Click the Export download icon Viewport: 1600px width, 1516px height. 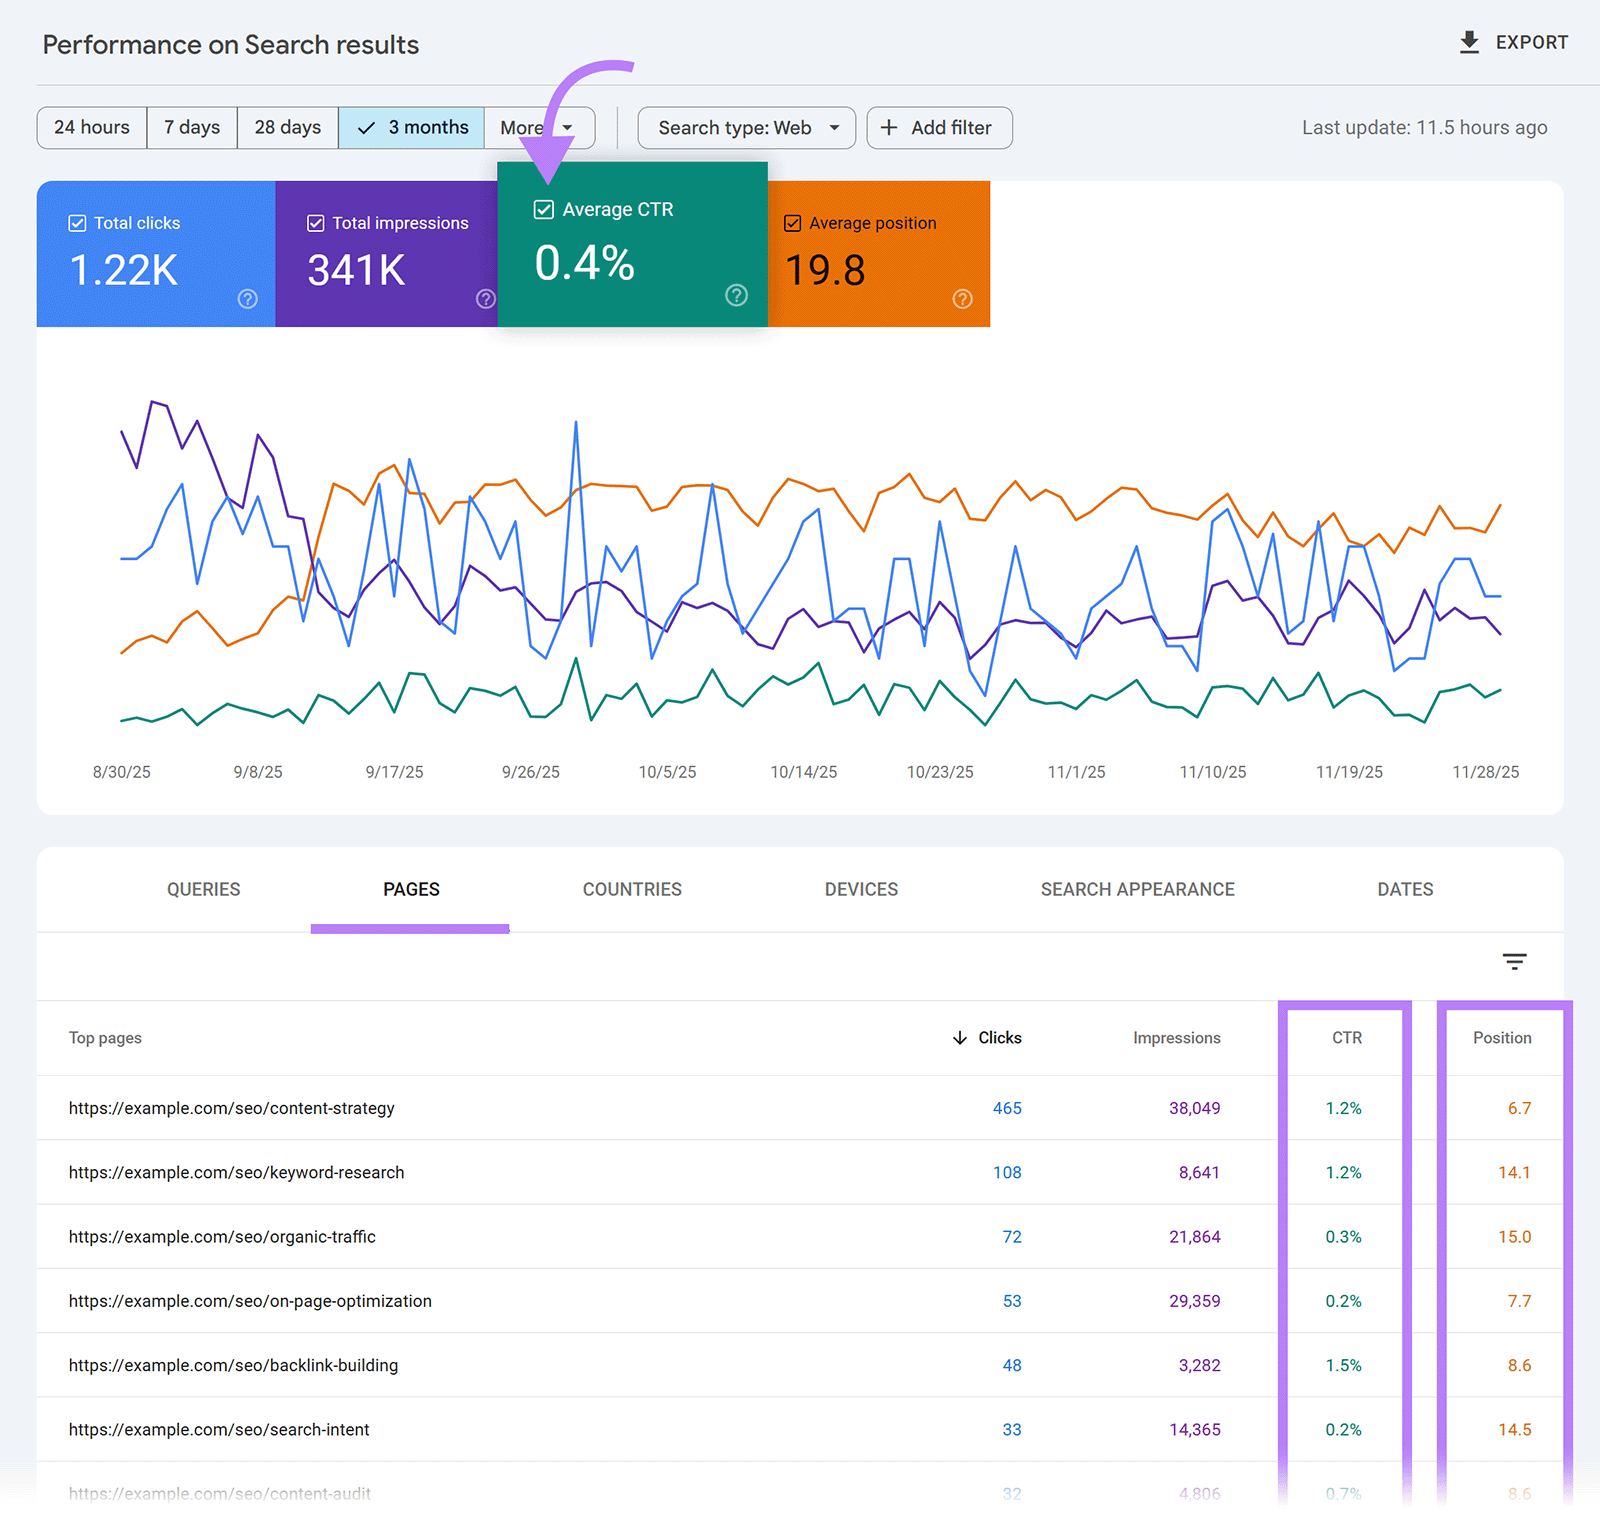point(1469,42)
